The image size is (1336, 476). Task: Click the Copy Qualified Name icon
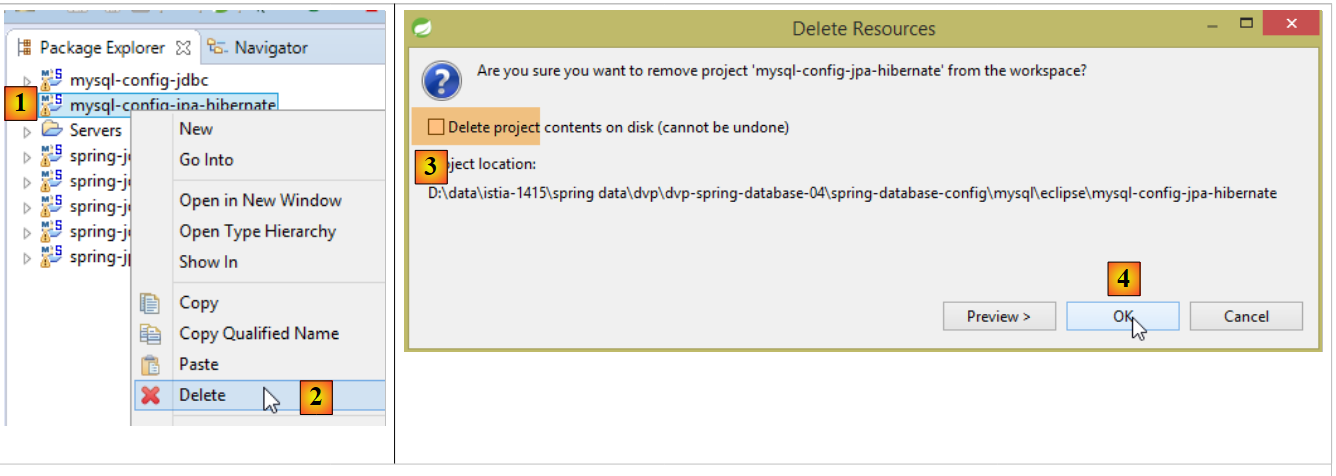[x=150, y=333]
